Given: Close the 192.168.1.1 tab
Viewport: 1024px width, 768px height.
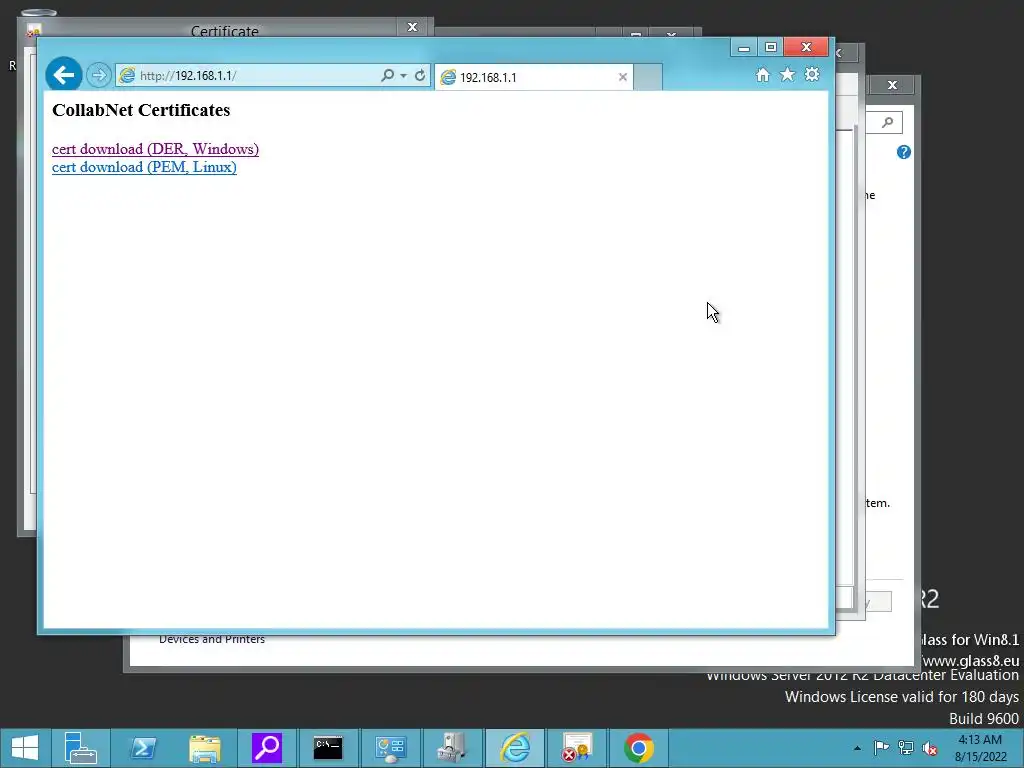Looking at the screenshot, I should (622, 77).
